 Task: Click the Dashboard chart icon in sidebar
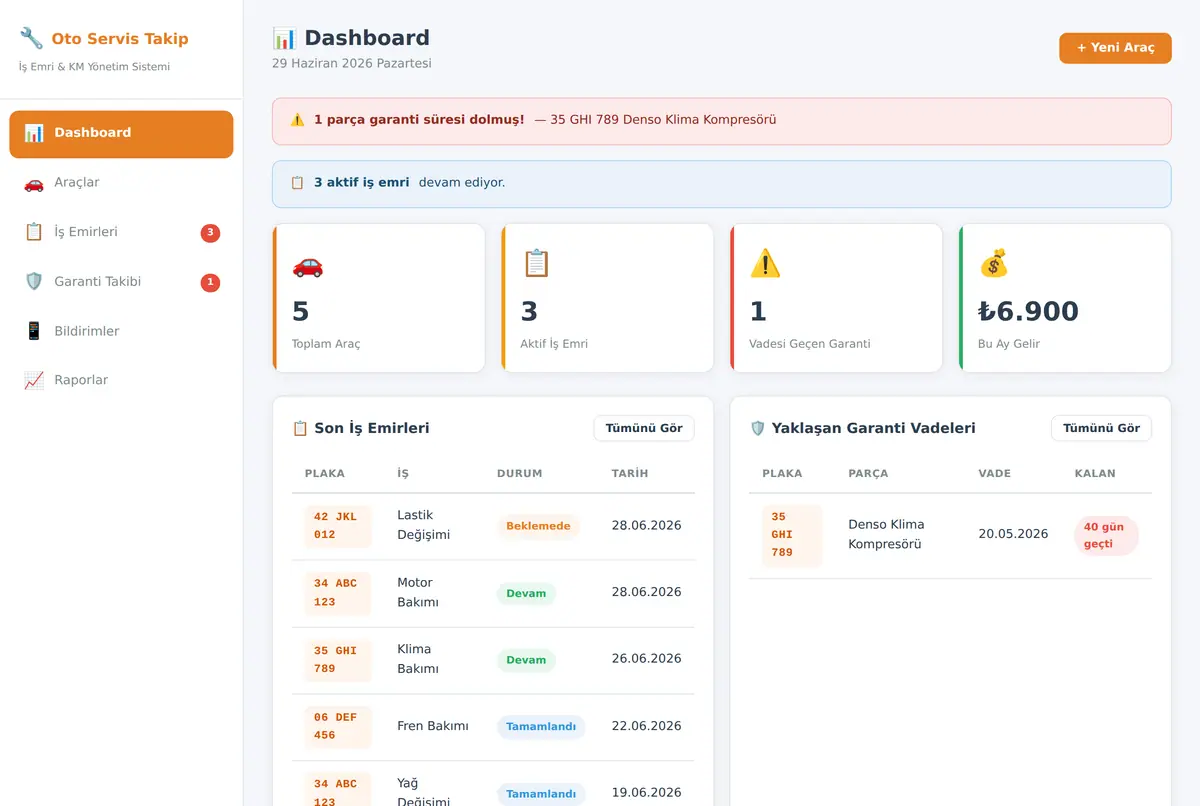tap(34, 133)
